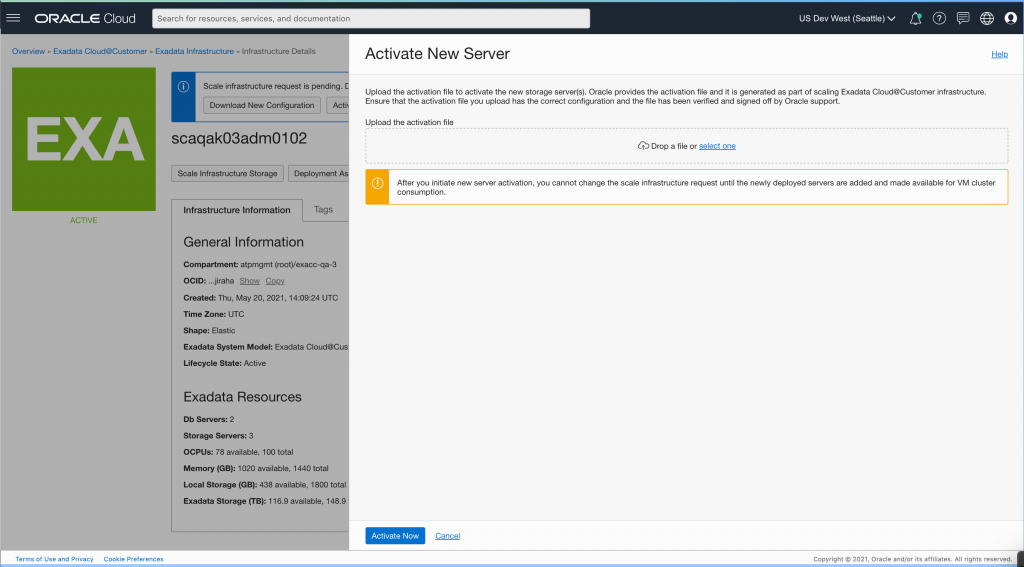
Task: Focus the top search field
Action: [x=370, y=18]
